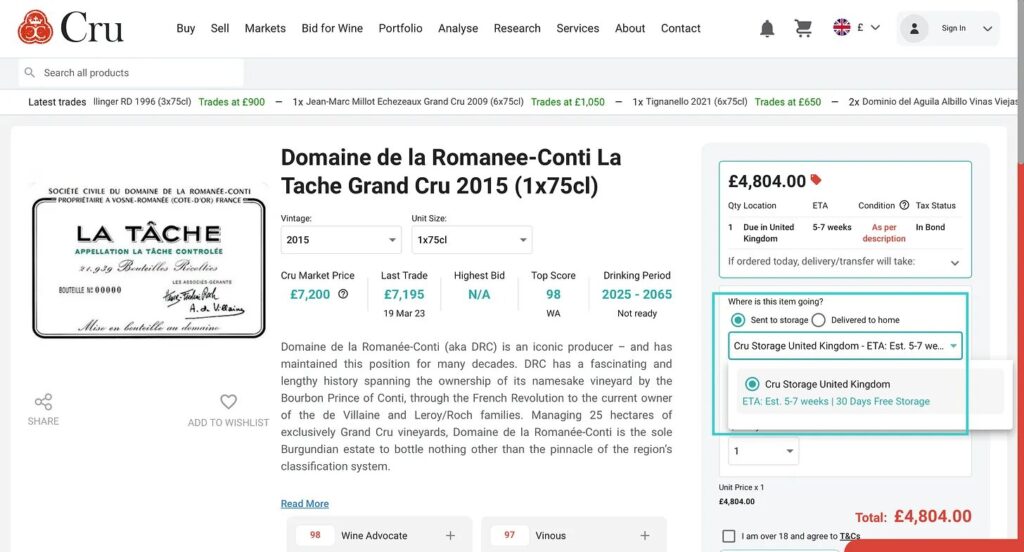
Task: Expand the Wine Advocate score panel
Action: (450, 536)
